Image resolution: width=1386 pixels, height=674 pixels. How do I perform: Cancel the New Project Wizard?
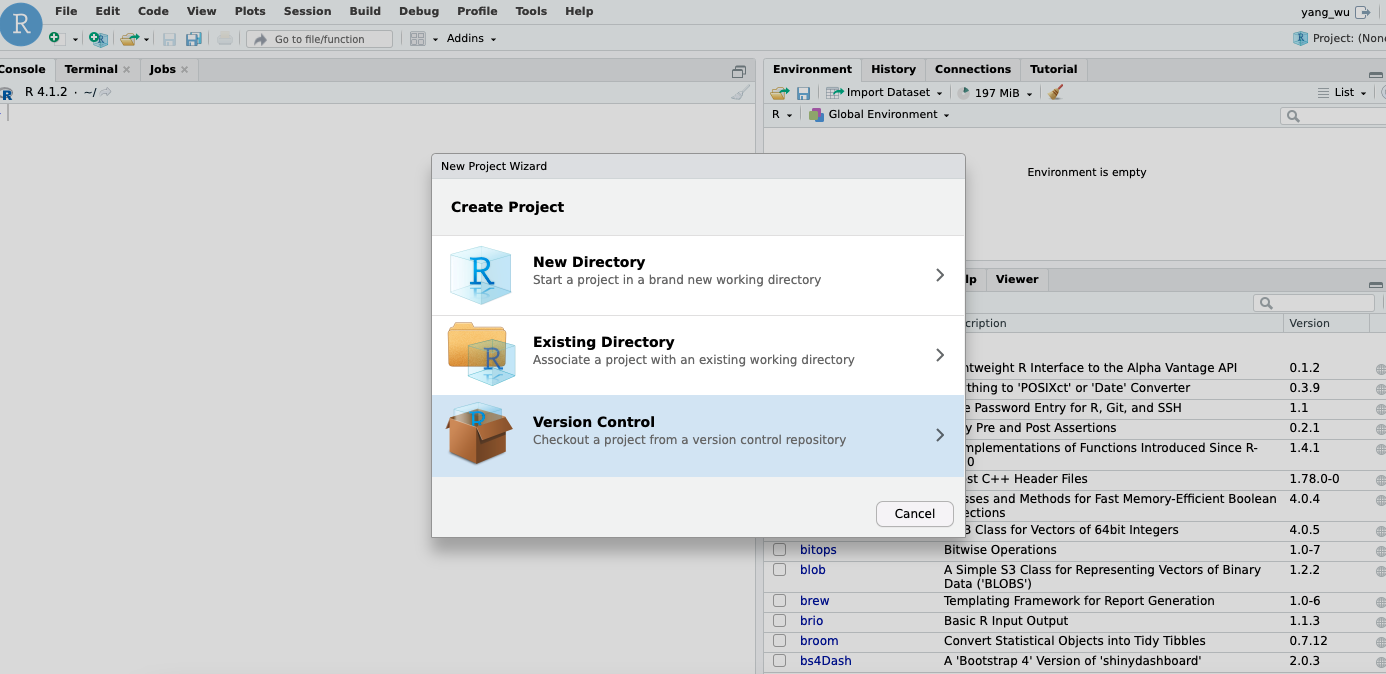[914, 513]
